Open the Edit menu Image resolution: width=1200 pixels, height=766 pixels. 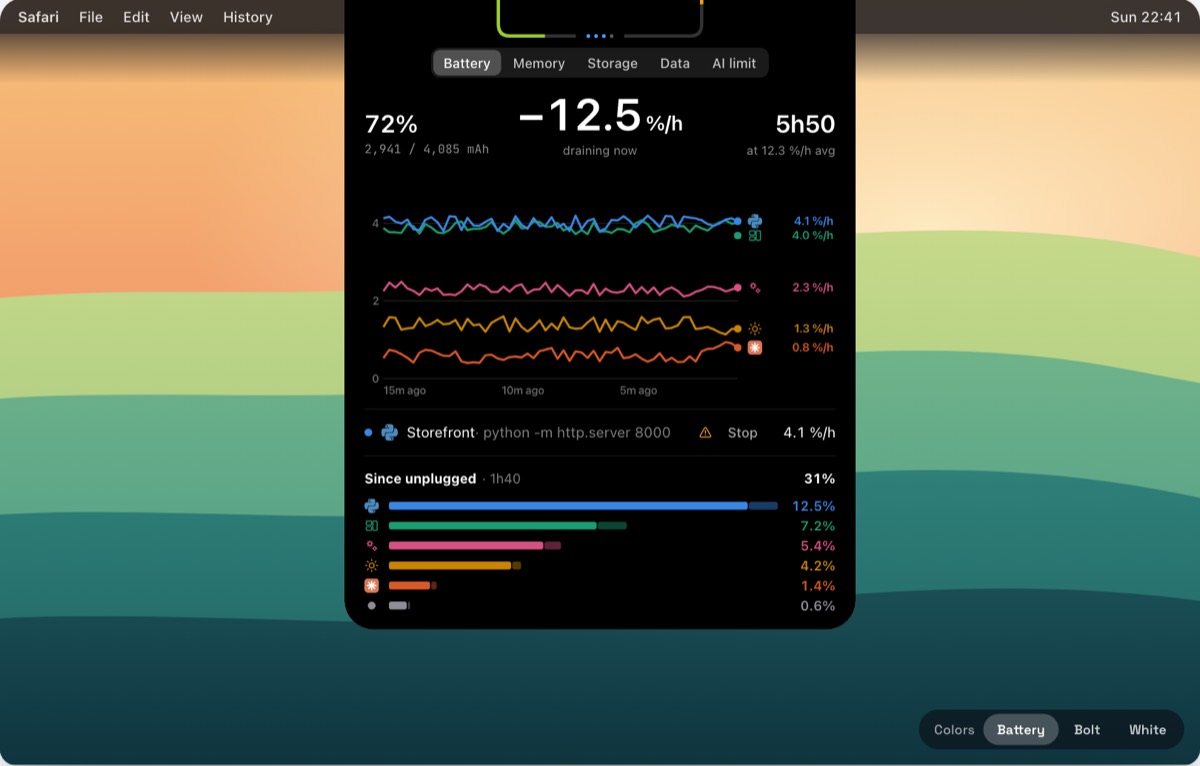136,17
